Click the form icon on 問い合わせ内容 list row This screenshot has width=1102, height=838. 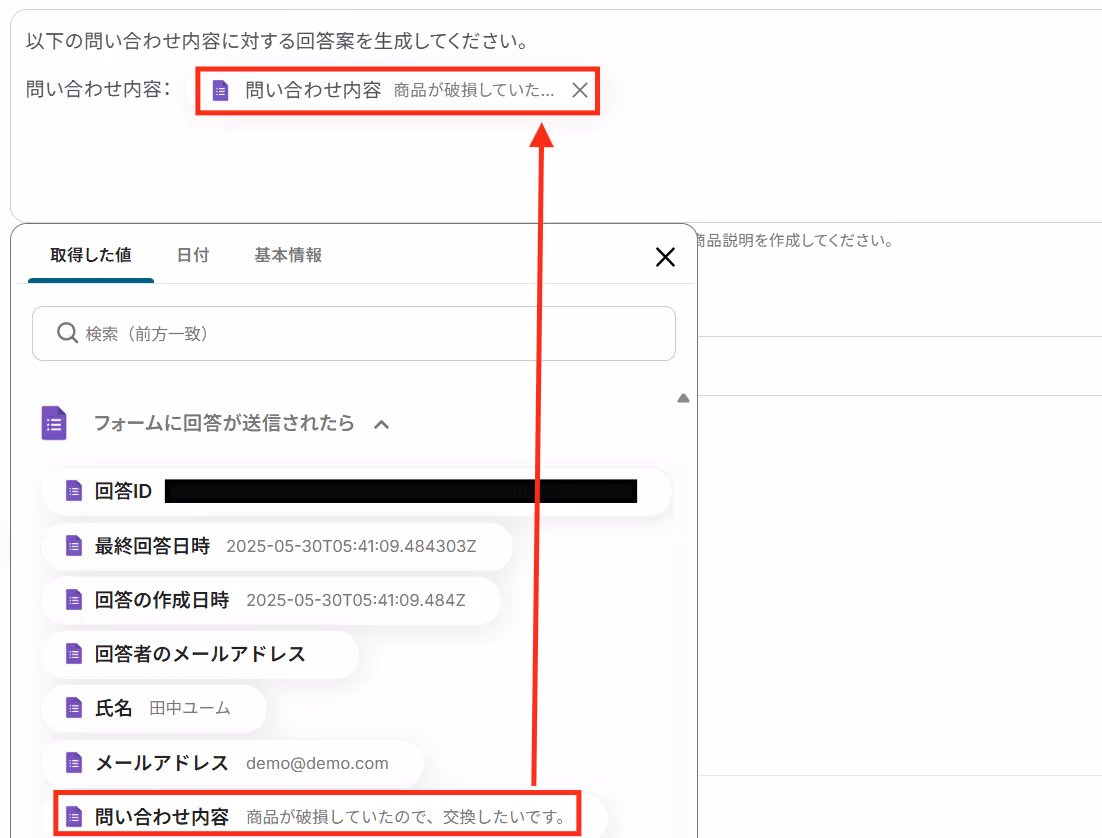[74, 816]
